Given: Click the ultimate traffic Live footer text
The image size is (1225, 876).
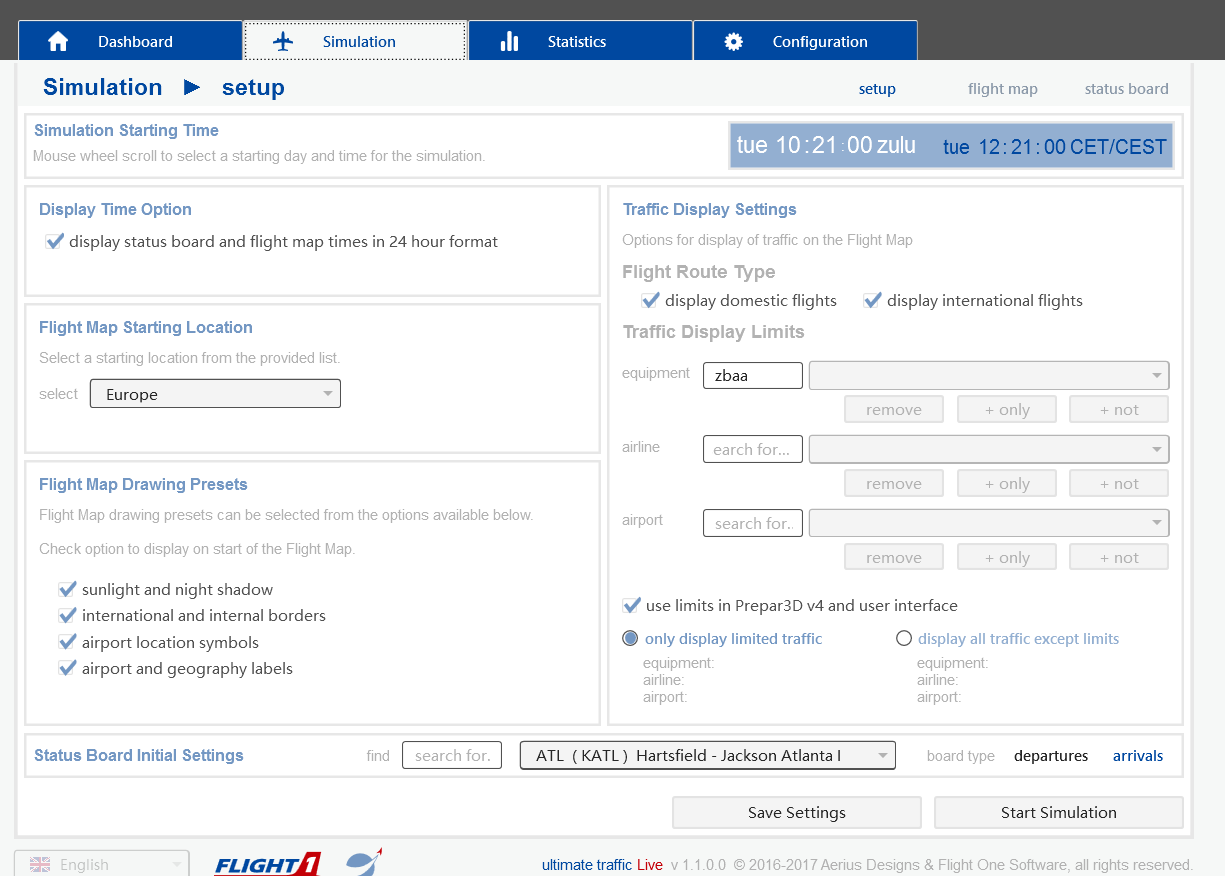Looking at the screenshot, I should [x=602, y=865].
